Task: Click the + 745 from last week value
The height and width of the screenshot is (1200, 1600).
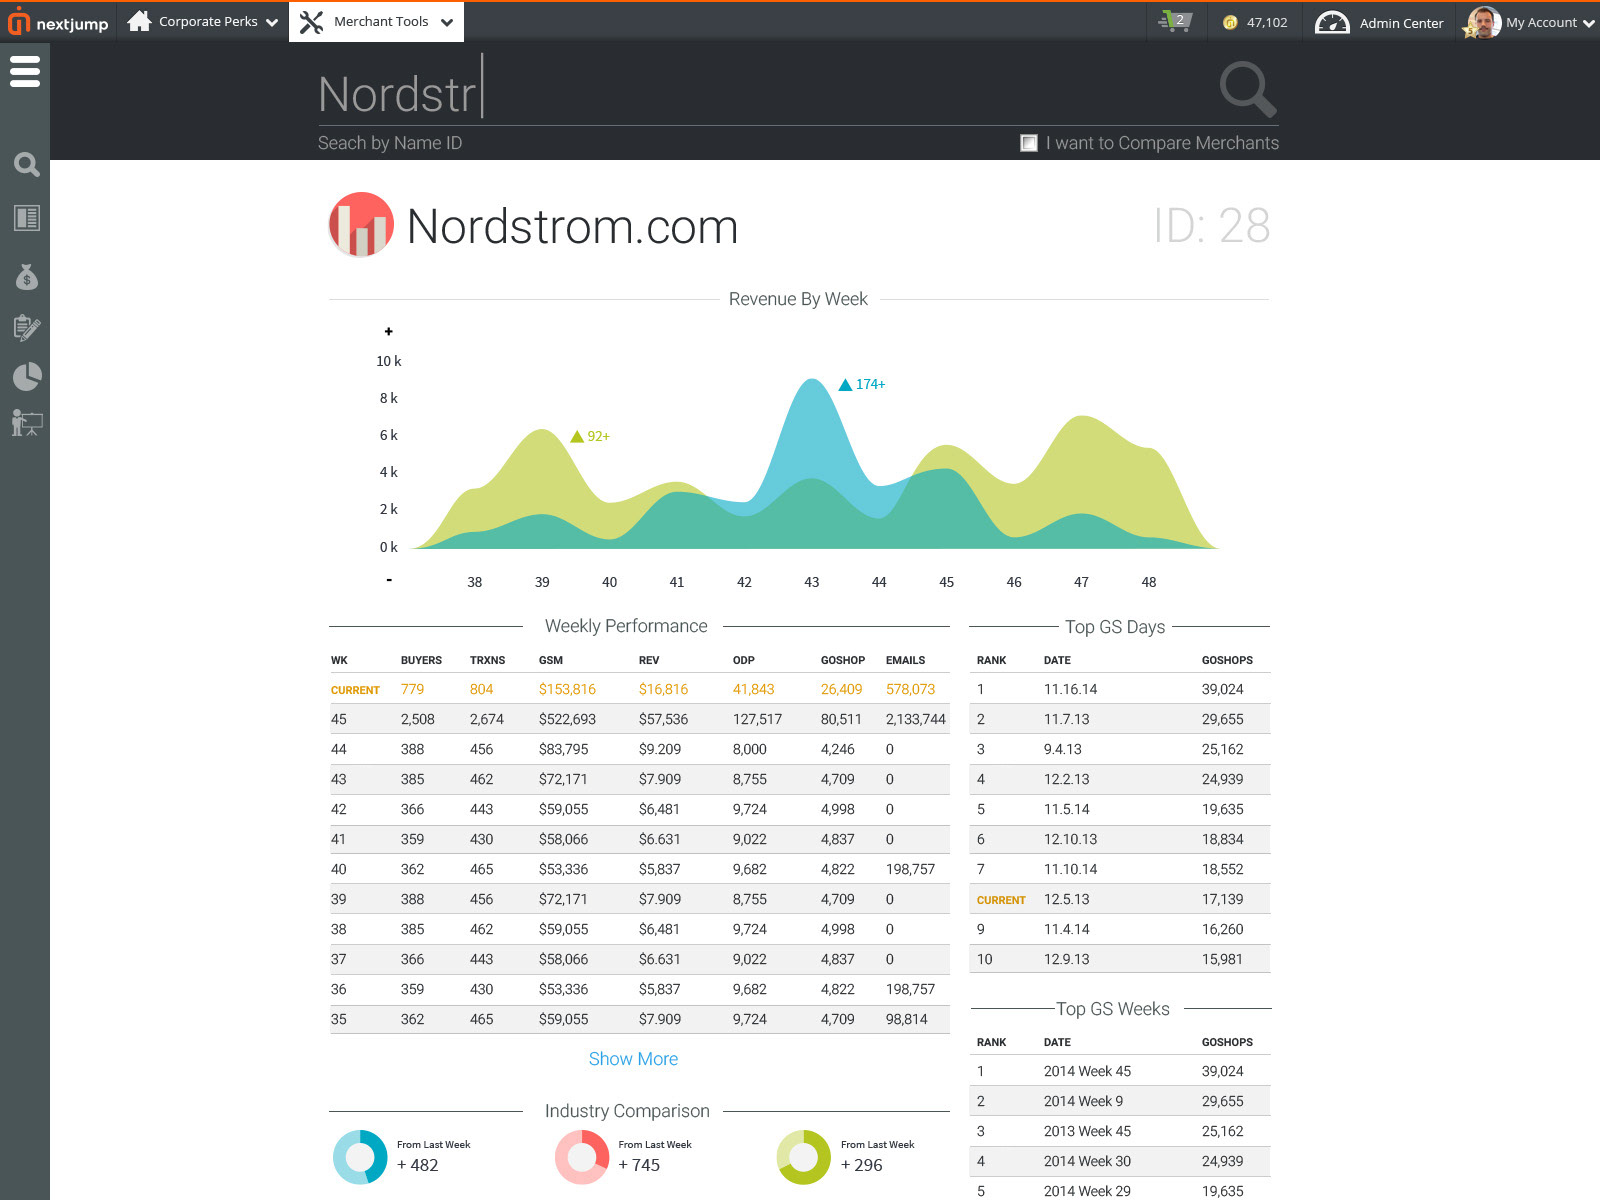Action: (640, 1165)
